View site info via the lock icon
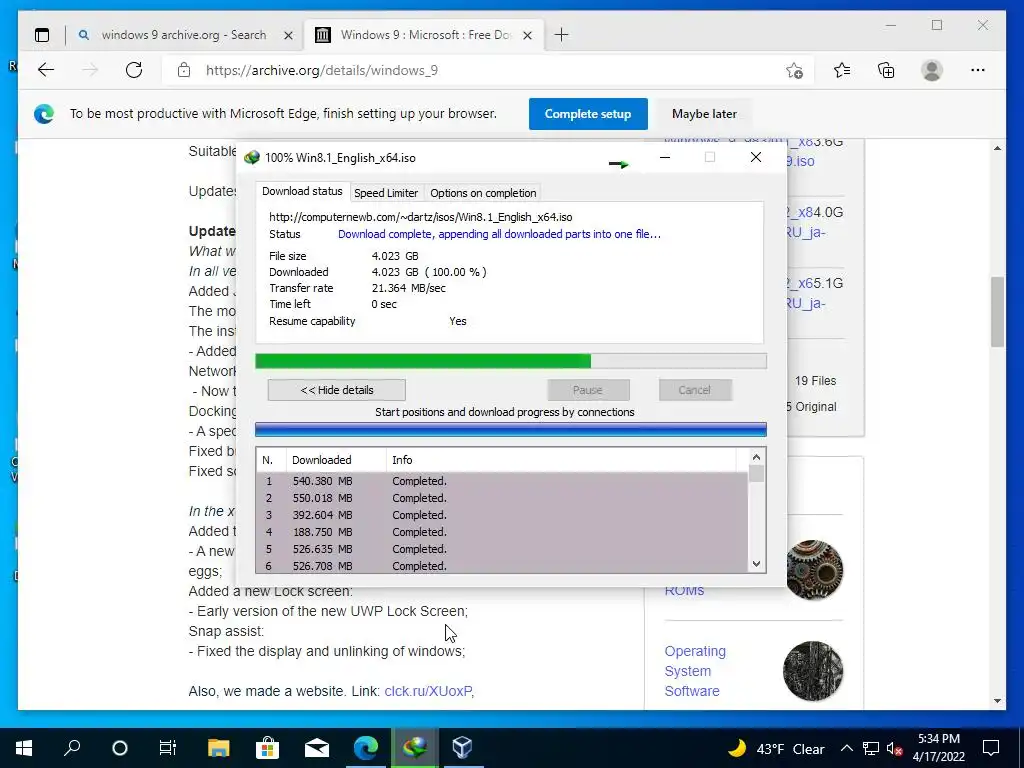This screenshot has height=768, width=1024. [184, 70]
